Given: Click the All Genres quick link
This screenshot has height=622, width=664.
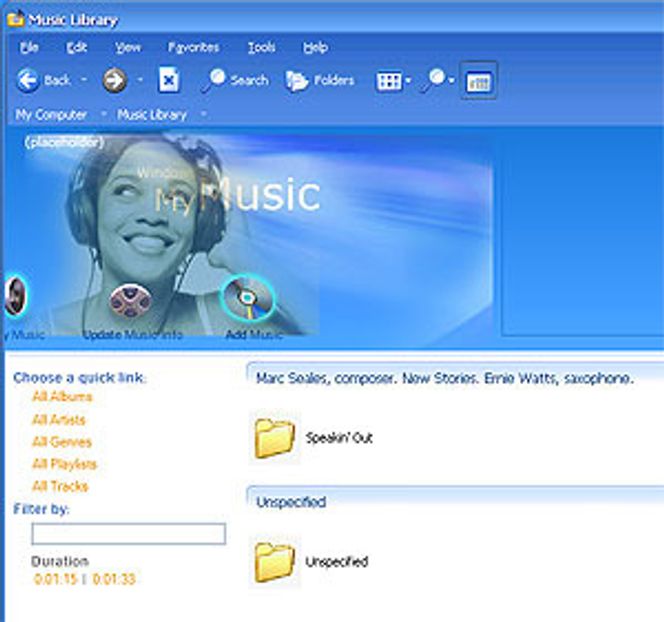Looking at the screenshot, I should [x=62, y=442].
